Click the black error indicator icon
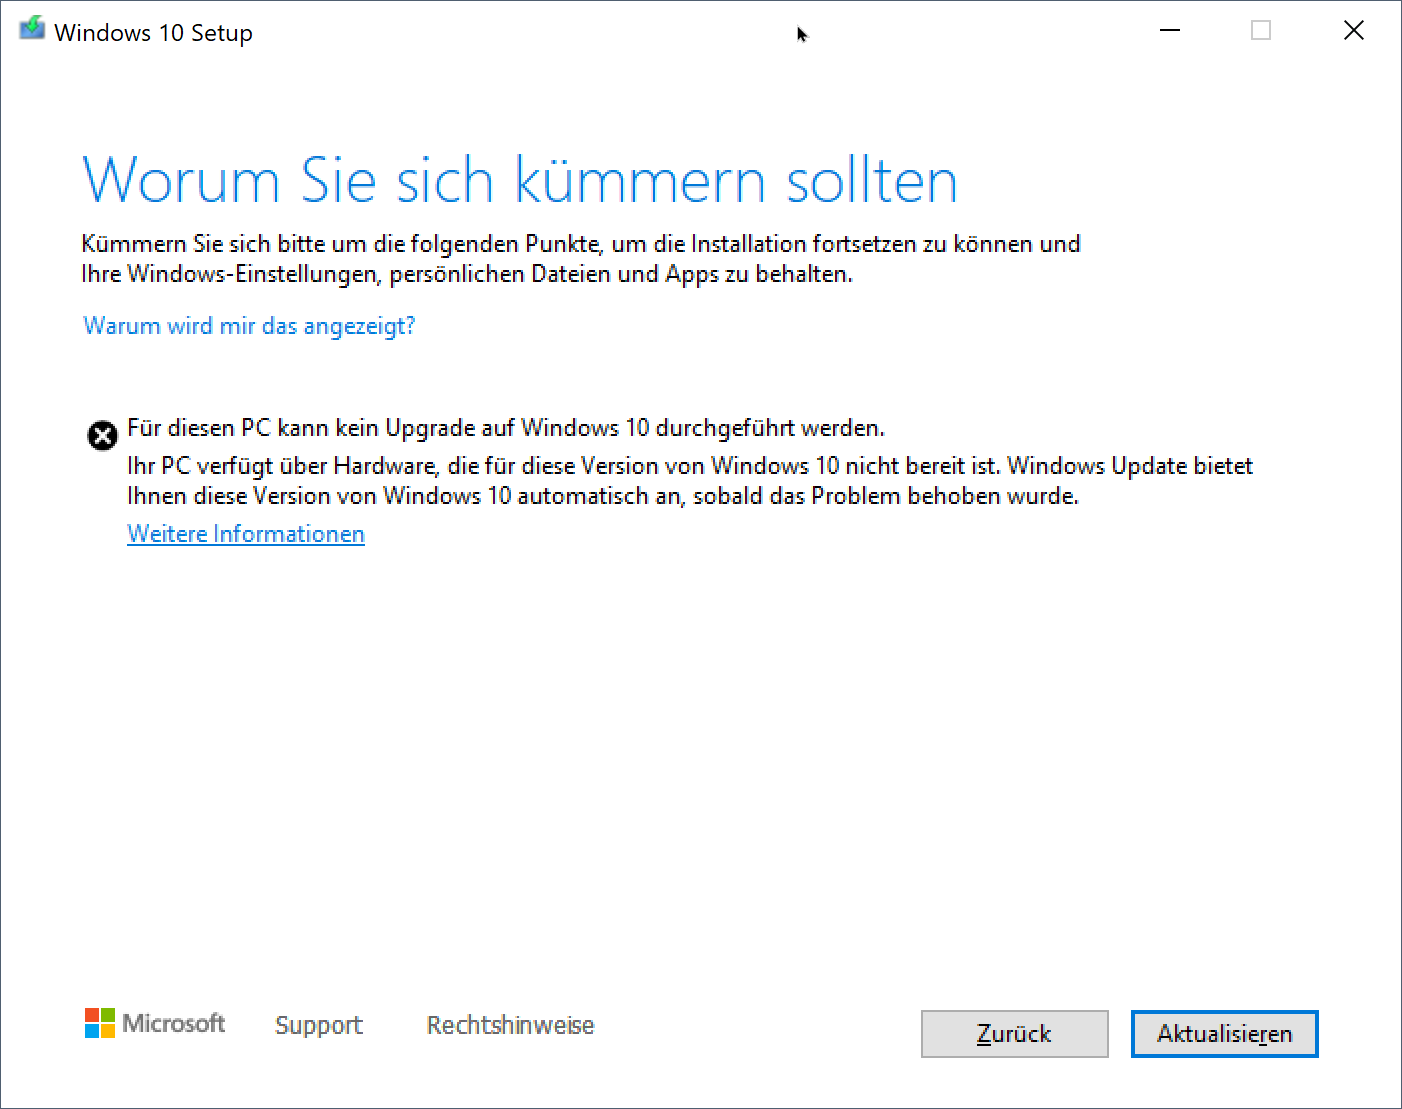 click(102, 435)
